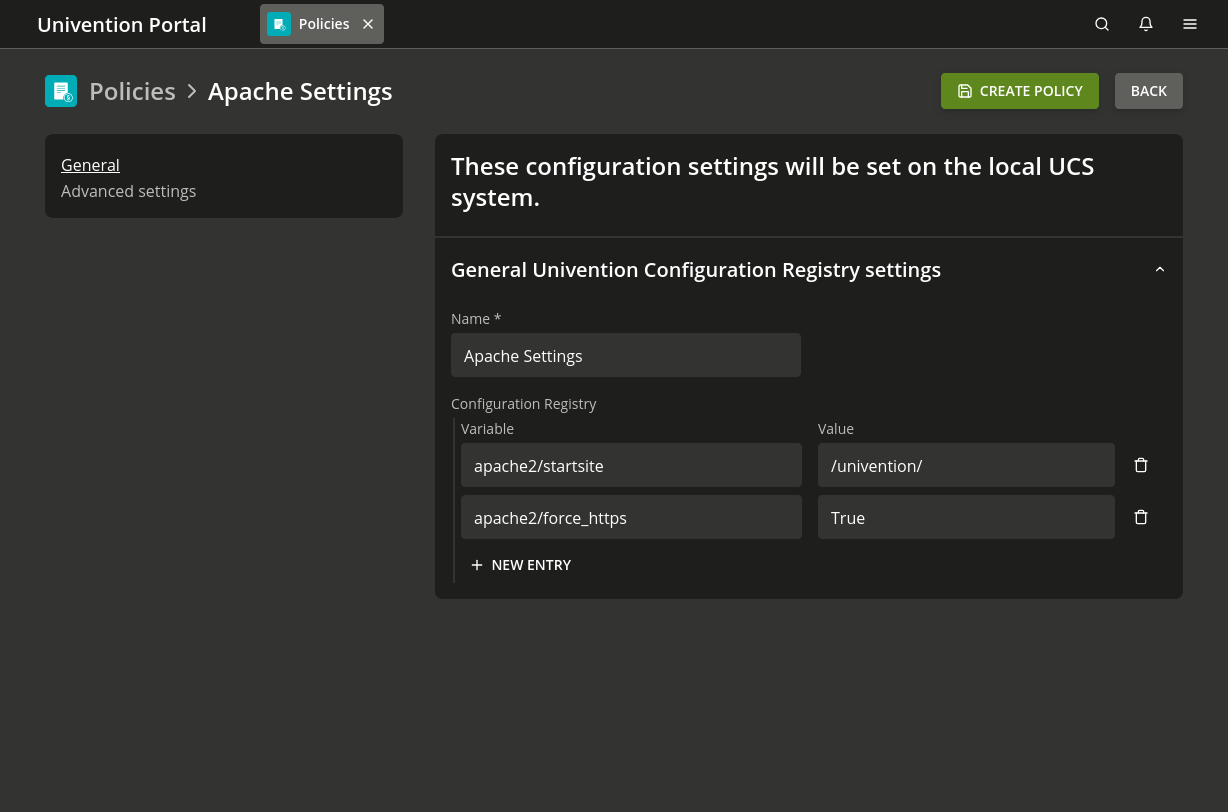1228x812 pixels.
Task: Add a New Entry row
Action: (x=521, y=565)
